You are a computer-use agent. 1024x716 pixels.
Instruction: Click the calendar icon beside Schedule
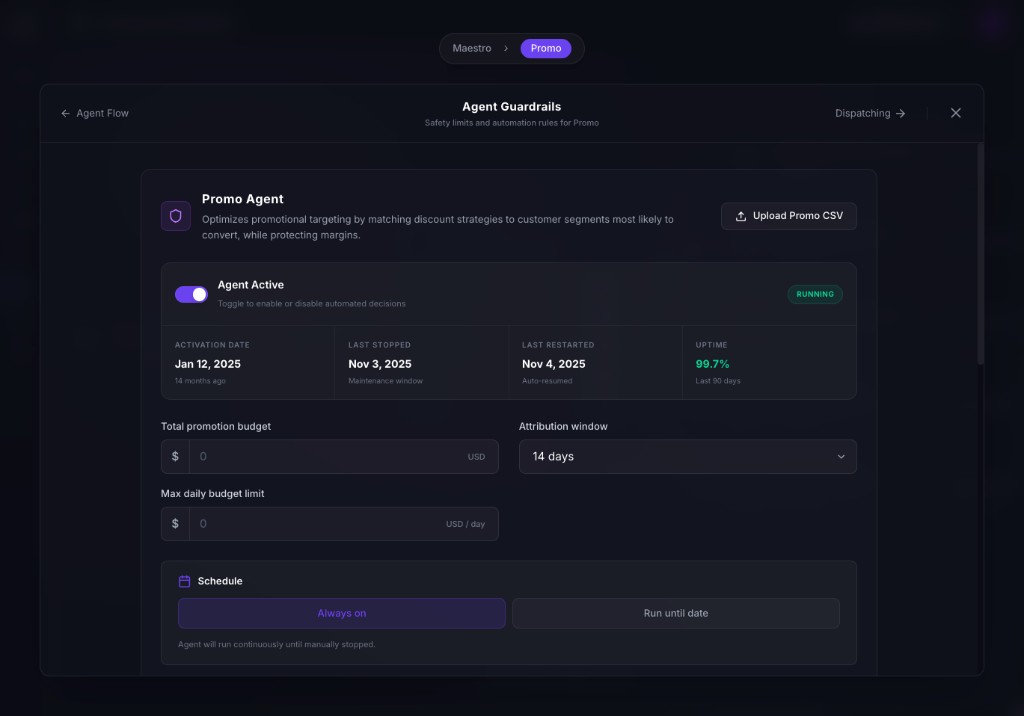point(184,581)
